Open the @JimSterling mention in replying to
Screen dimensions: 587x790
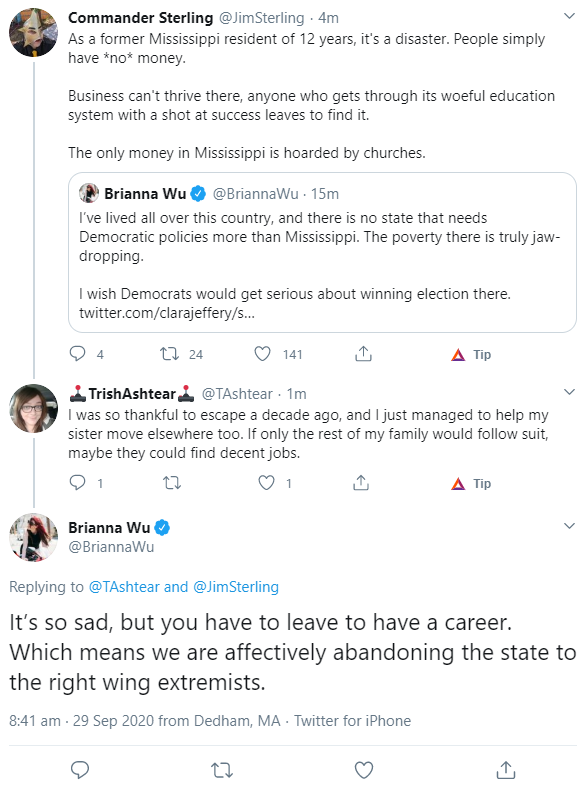click(236, 587)
